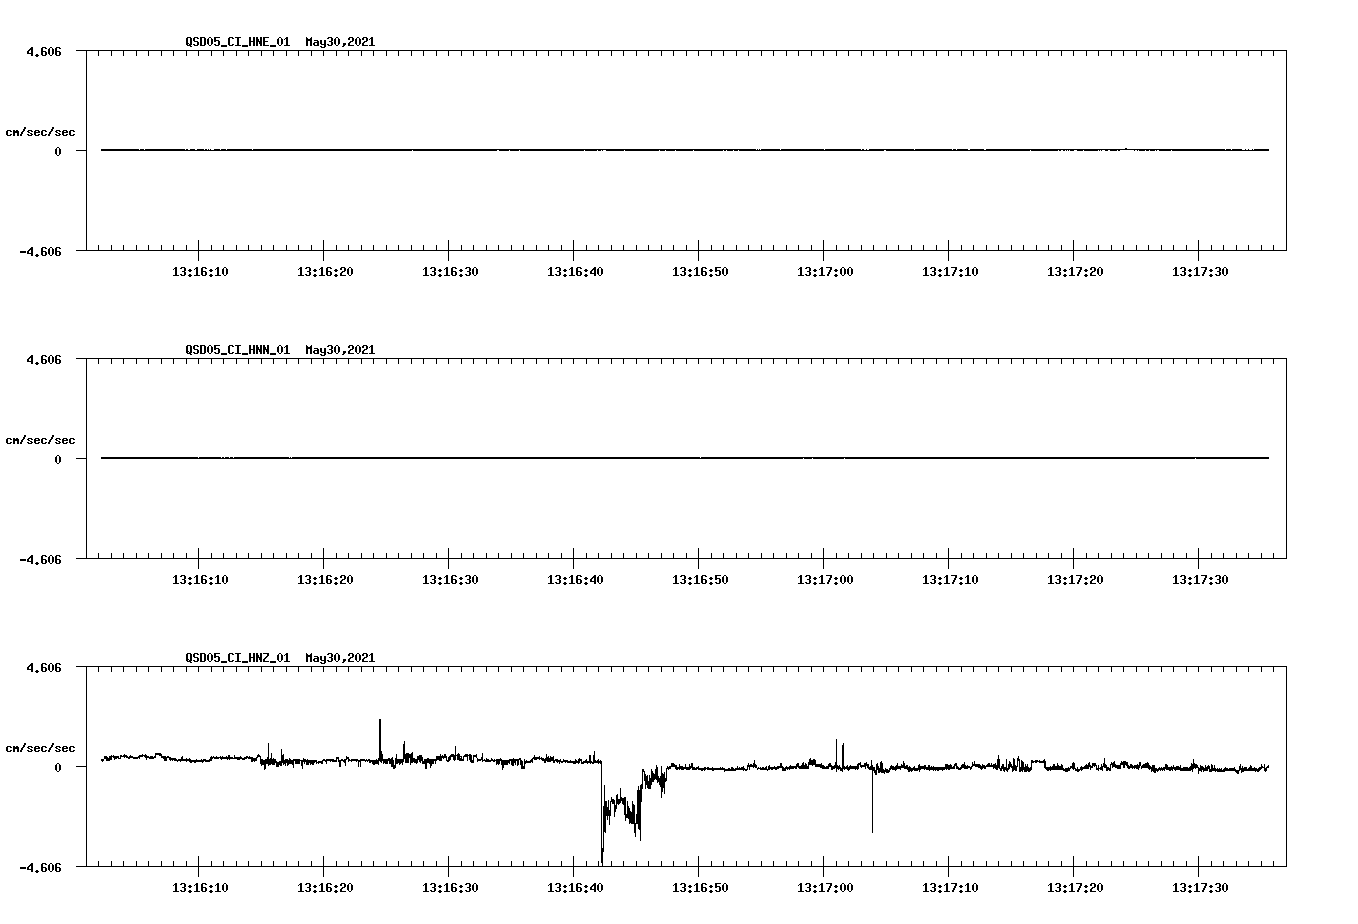
Task: Click the 0 axis label of HNZ plot
Action: click(58, 768)
